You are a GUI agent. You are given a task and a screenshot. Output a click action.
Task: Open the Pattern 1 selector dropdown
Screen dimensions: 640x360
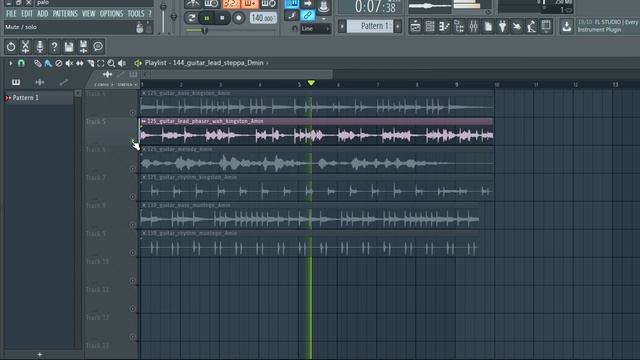click(369, 26)
